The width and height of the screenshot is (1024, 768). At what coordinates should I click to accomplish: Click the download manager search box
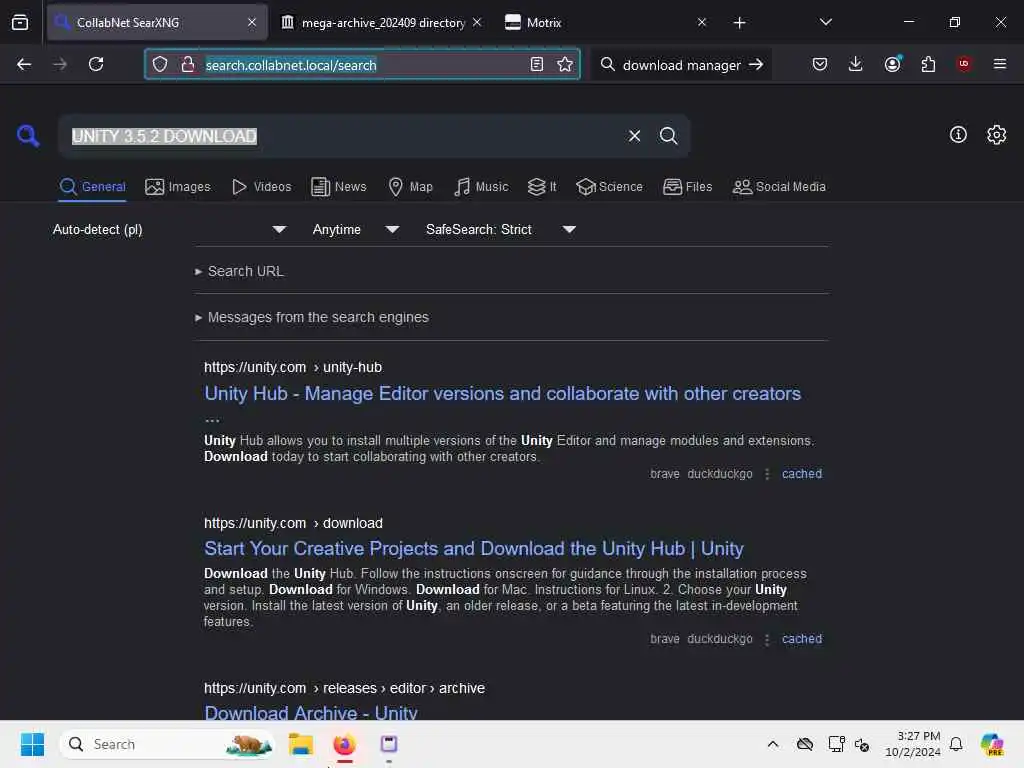coord(681,65)
